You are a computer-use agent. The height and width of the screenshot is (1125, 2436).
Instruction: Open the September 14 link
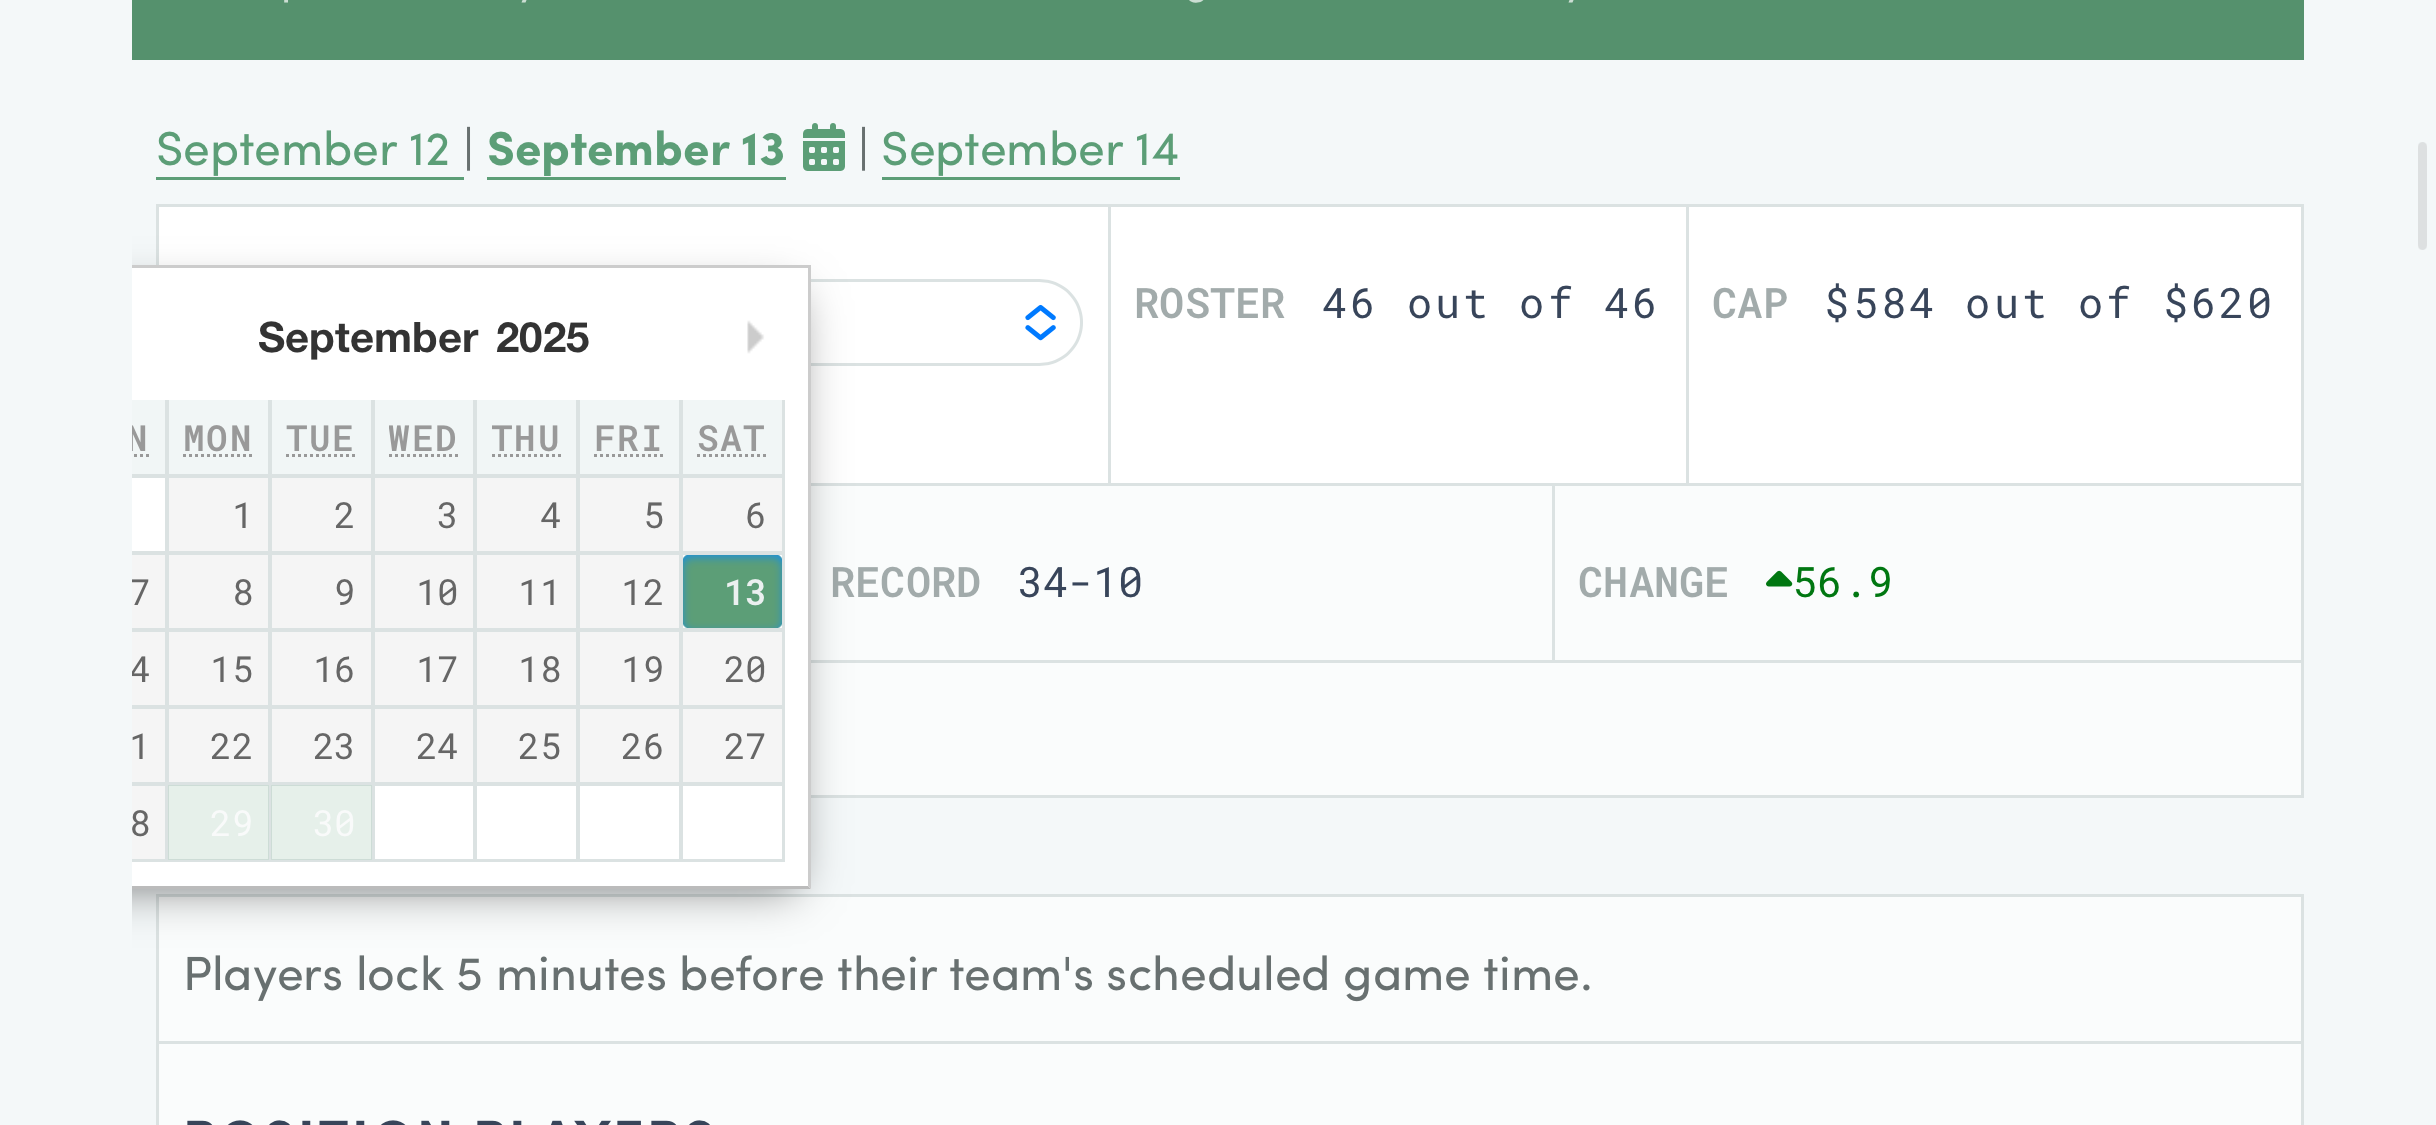click(1030, 150)
